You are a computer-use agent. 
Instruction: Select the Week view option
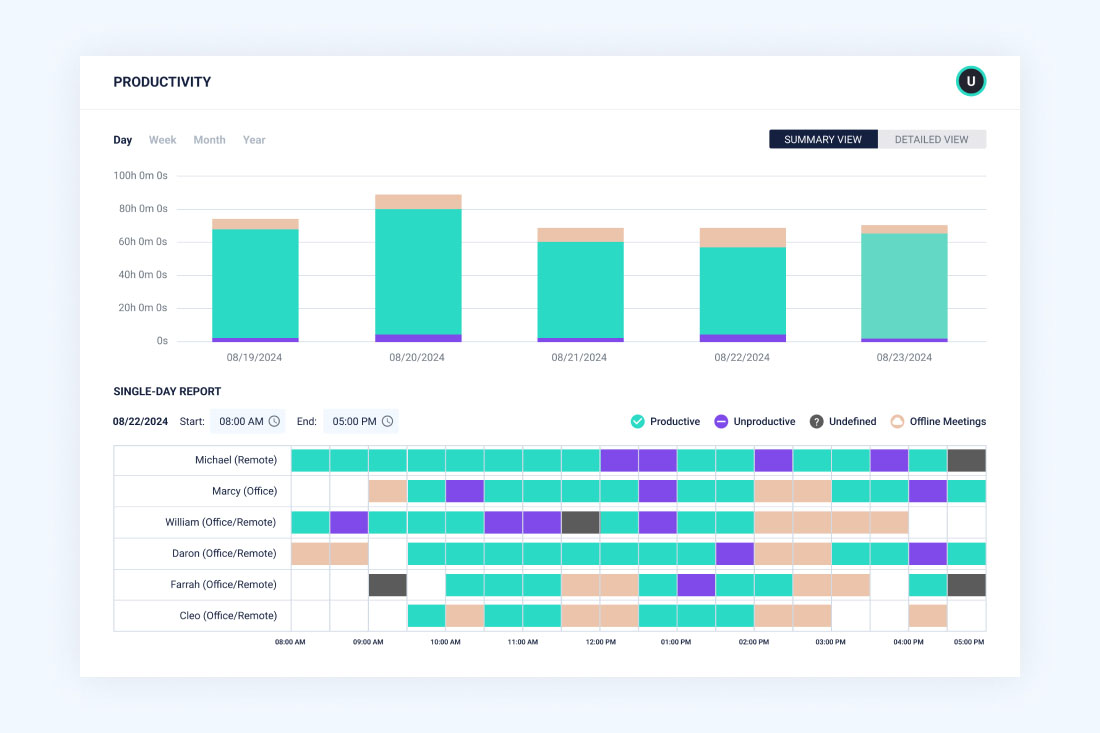[x=162, y=139]
